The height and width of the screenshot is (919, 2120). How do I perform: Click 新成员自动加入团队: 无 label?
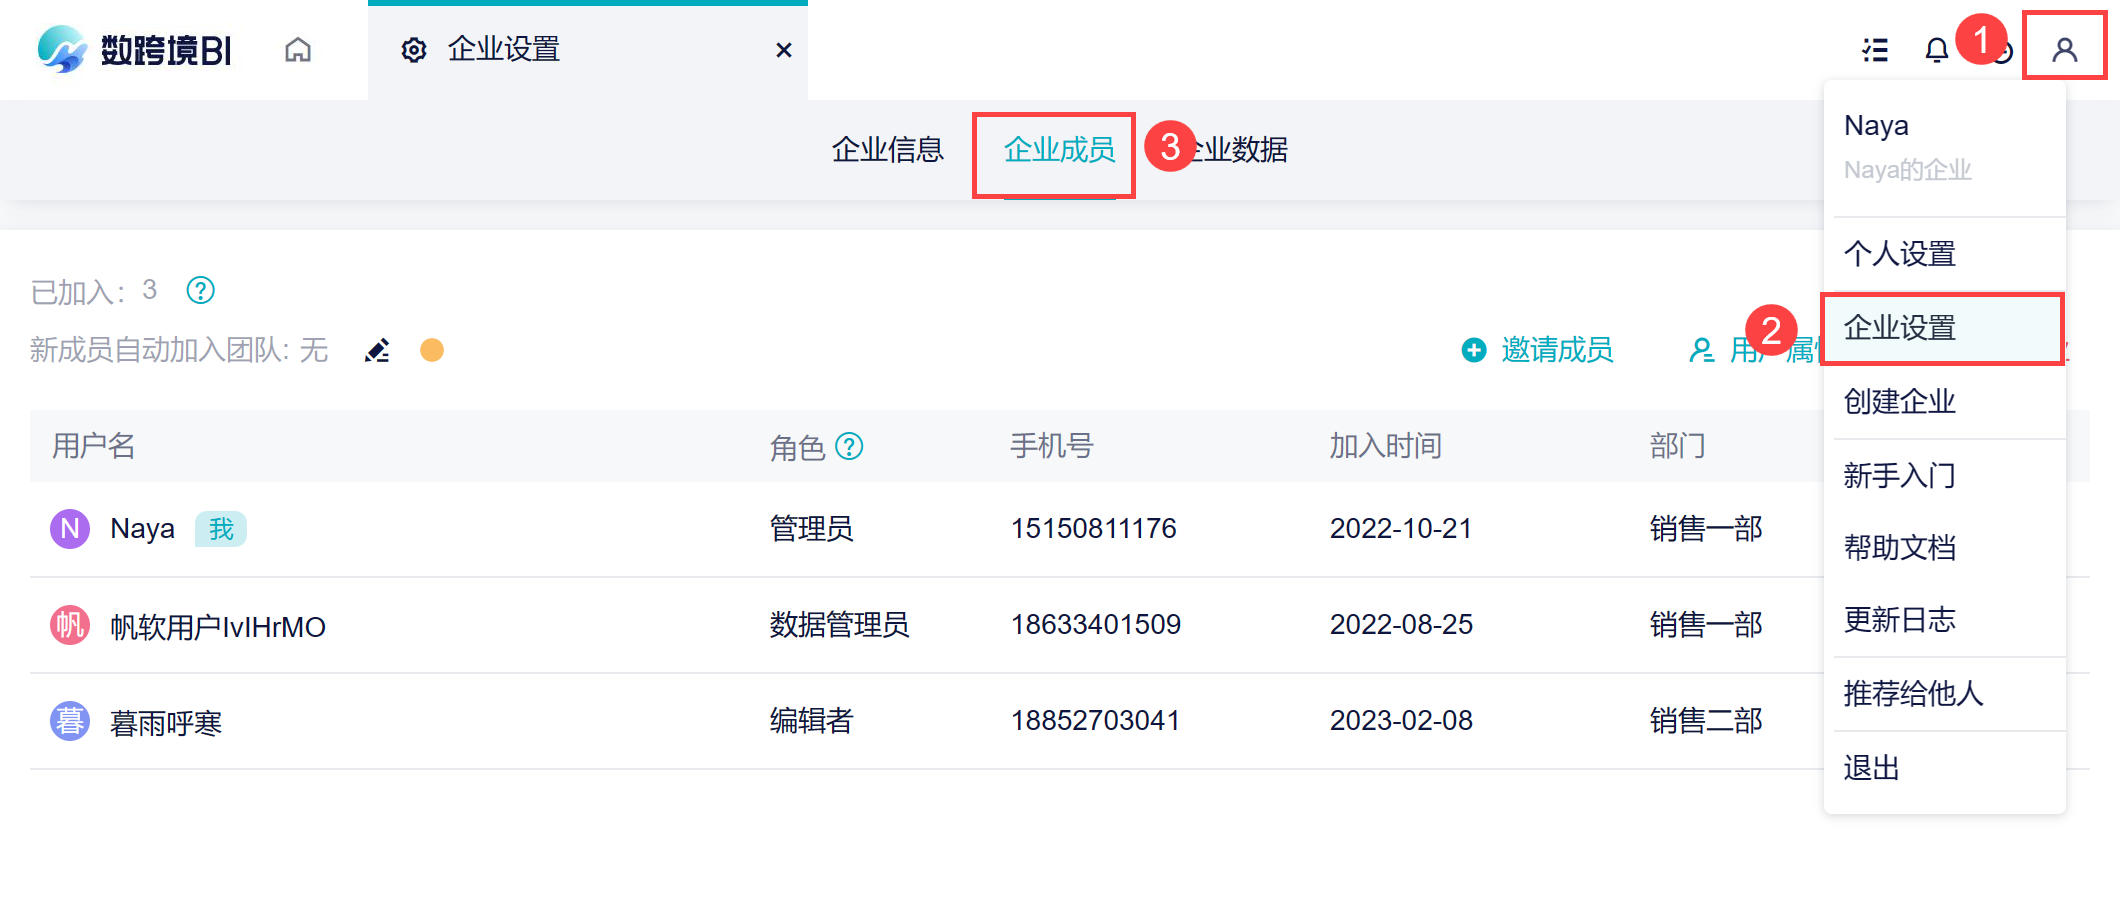[x=179, y=350]
